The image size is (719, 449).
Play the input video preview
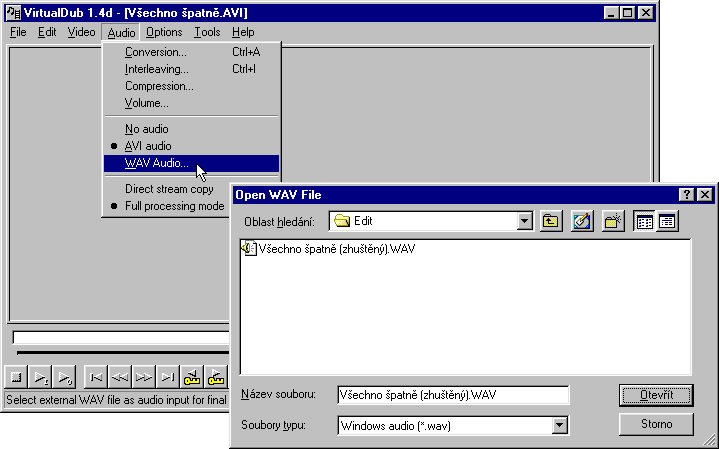coord(40,377)
